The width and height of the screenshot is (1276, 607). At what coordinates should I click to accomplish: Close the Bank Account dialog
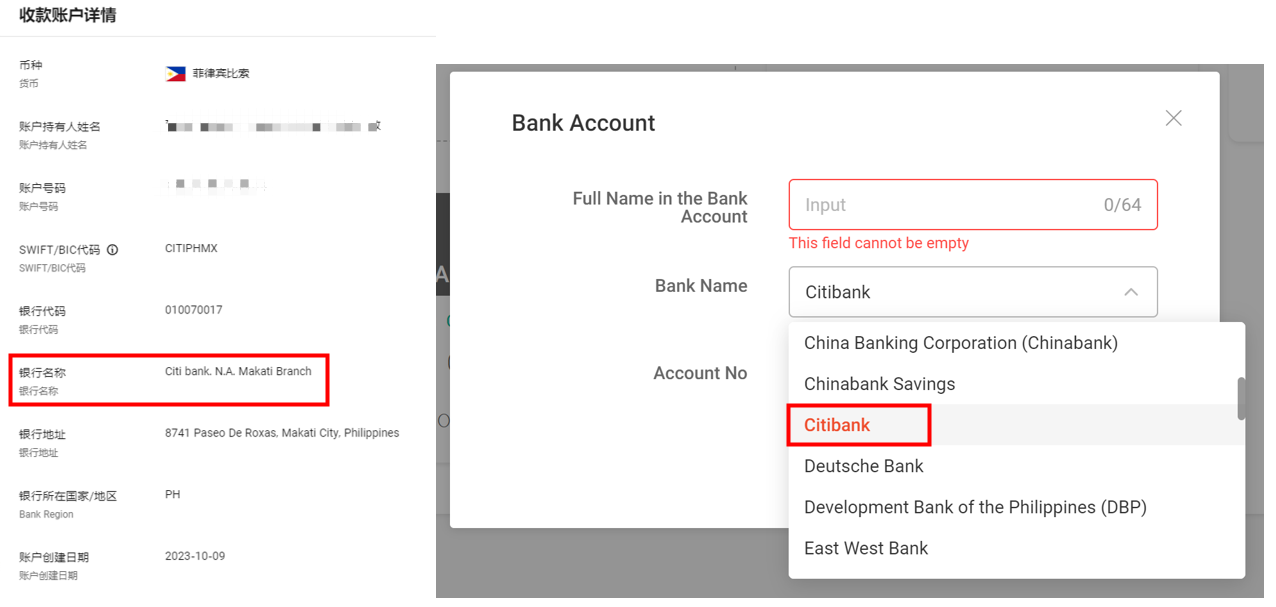point(1173,118)
